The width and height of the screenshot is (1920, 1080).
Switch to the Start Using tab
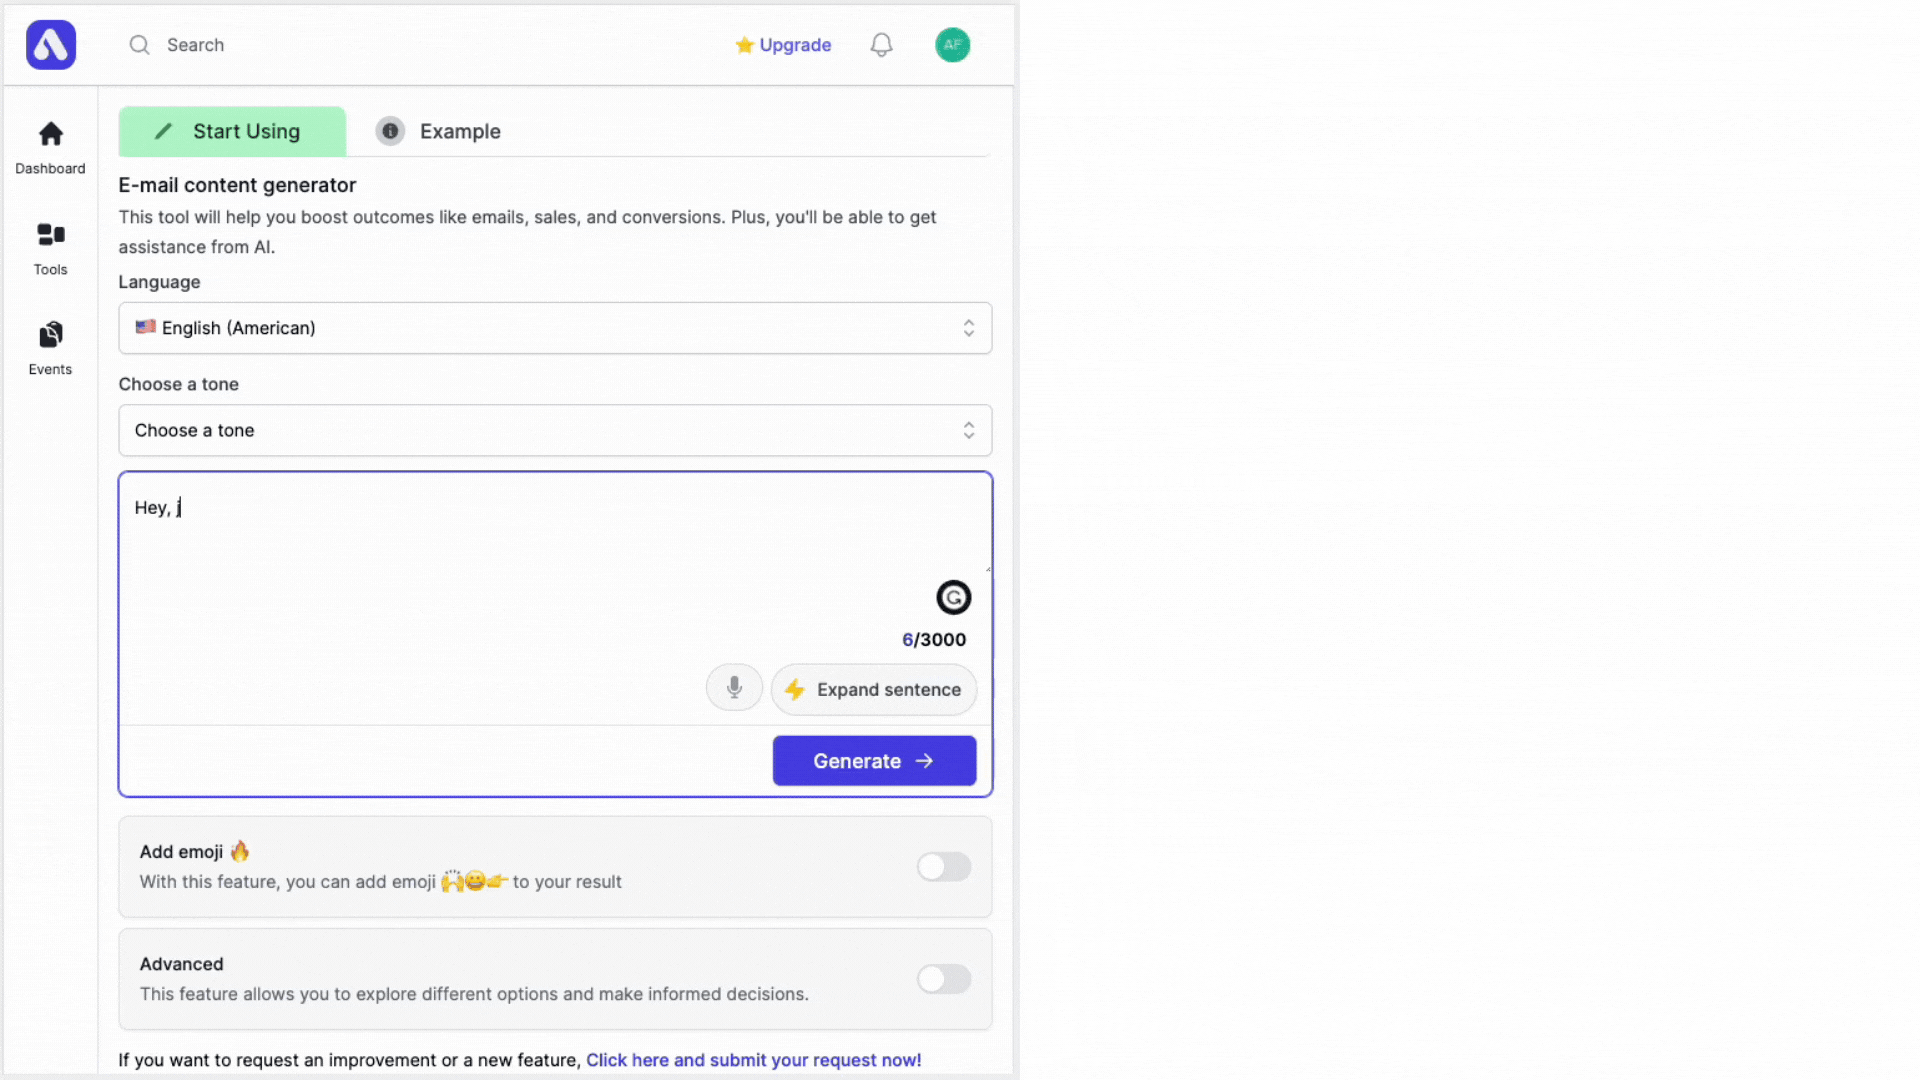(x=232, y=131)
